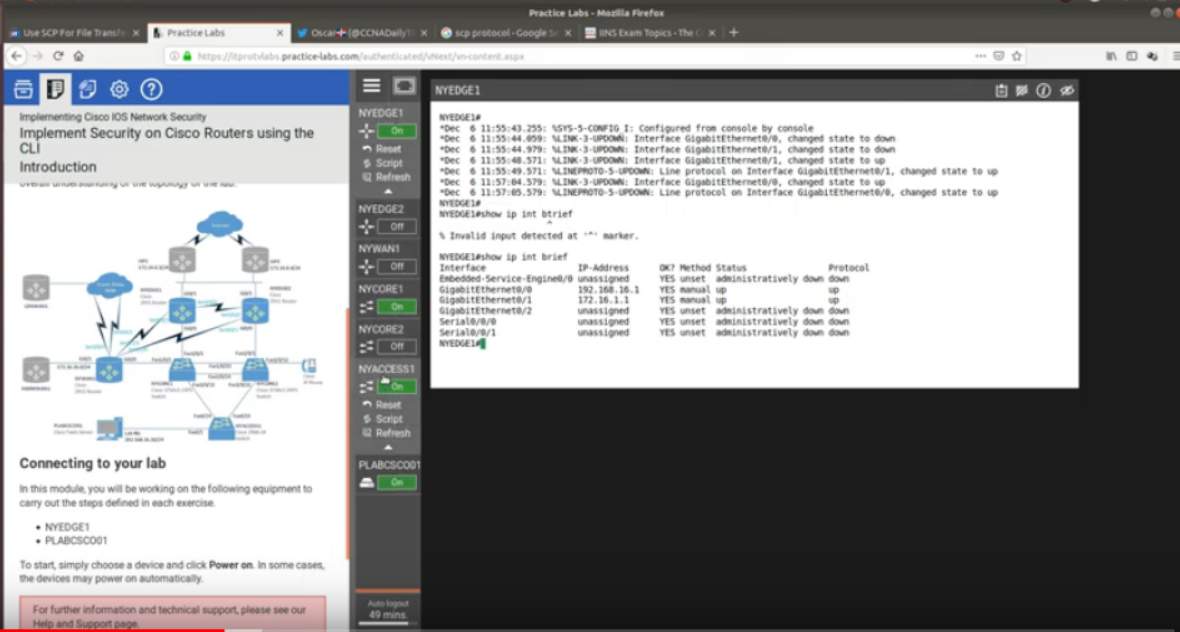Power on the NYWAN1 device
The width and height of the screenshot is (1180, 632).
[395, 265]
